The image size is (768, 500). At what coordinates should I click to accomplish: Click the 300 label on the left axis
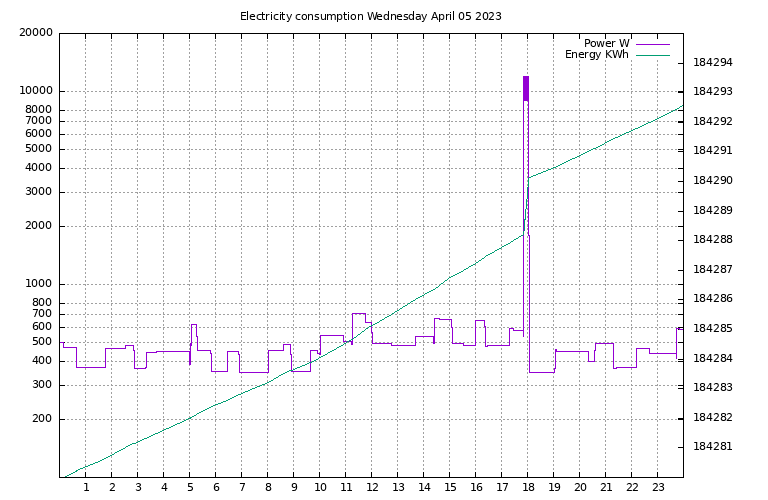point(42,385)
